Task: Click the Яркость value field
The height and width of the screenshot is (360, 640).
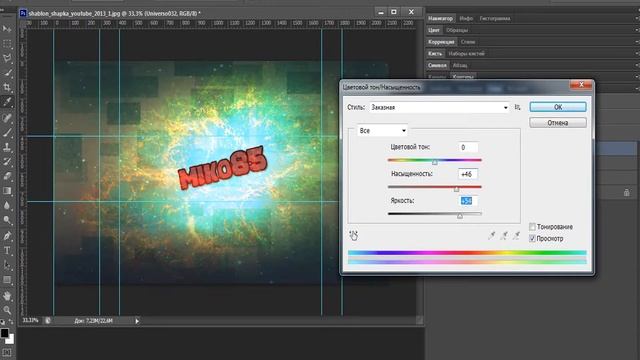Action: tap(468, 201)
